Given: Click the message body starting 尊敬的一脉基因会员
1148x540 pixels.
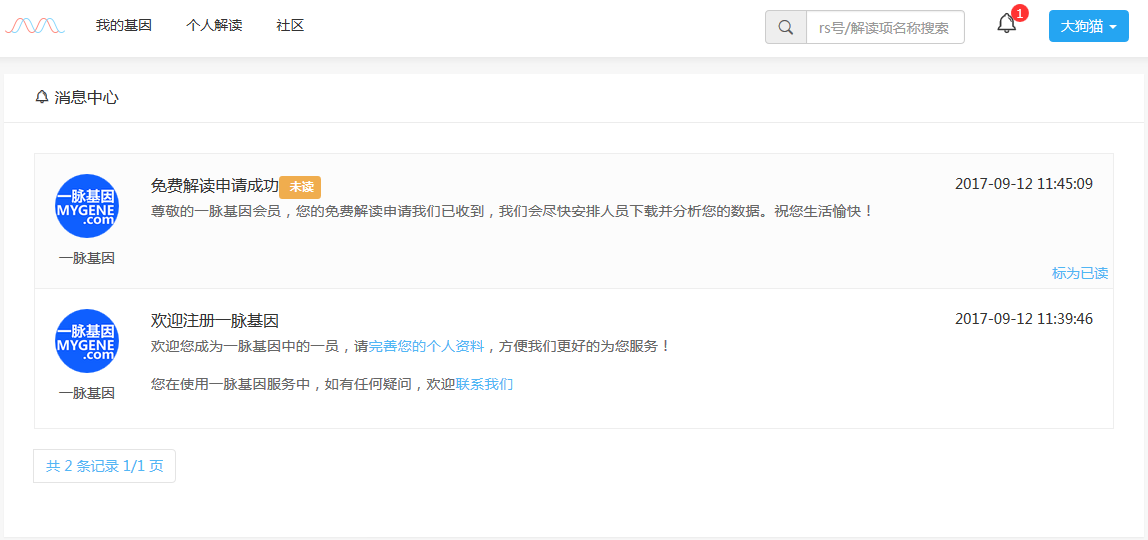Looking at the screenshot, I should point(512,211).
